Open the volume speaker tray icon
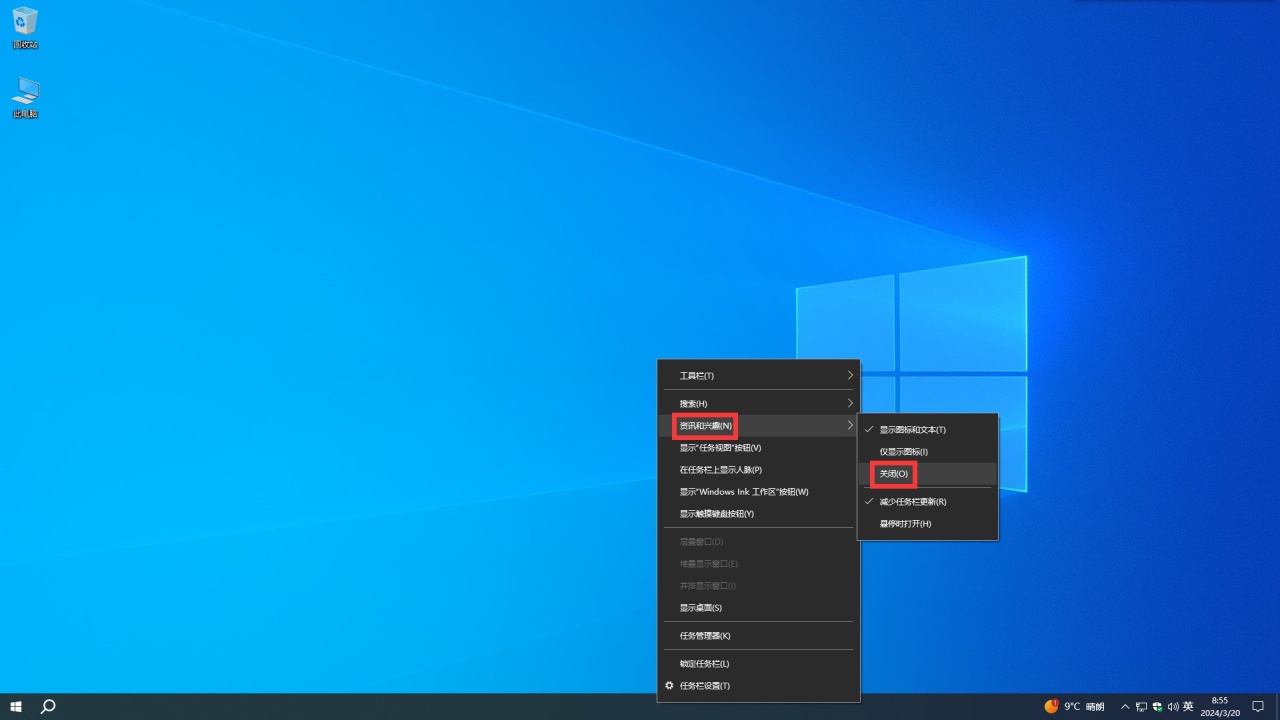 tap(1172, 706)
